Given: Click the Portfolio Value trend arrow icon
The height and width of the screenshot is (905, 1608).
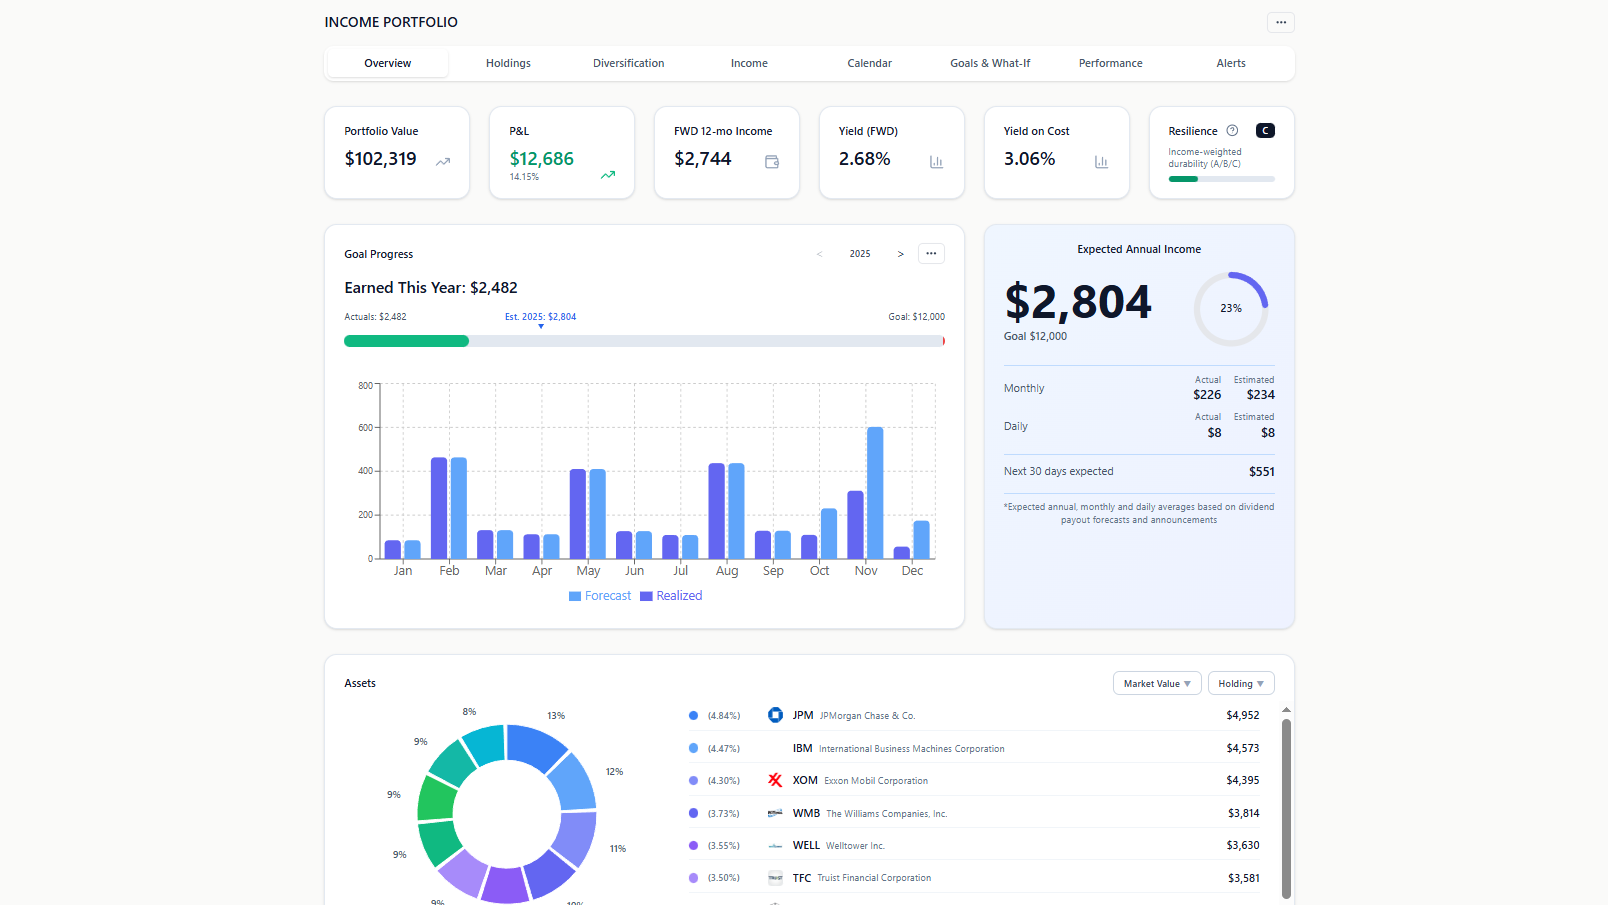Looking at the screenshot, I should coord(443,162).
